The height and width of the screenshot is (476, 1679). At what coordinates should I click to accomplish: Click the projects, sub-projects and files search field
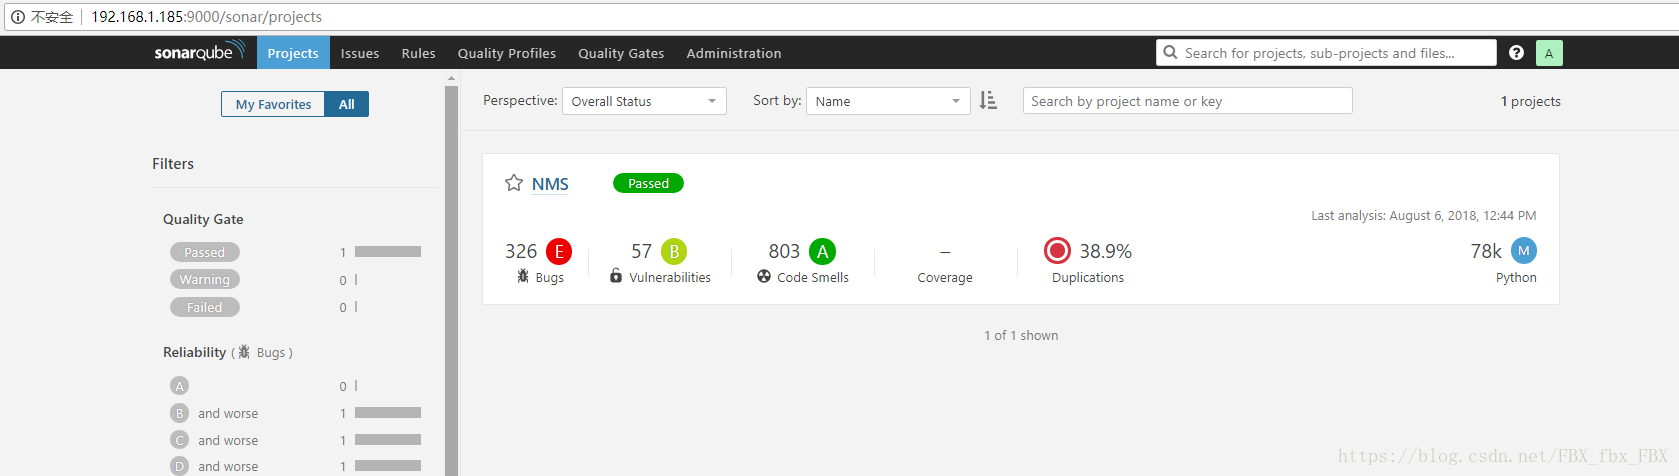click(x=1326, y=53)
